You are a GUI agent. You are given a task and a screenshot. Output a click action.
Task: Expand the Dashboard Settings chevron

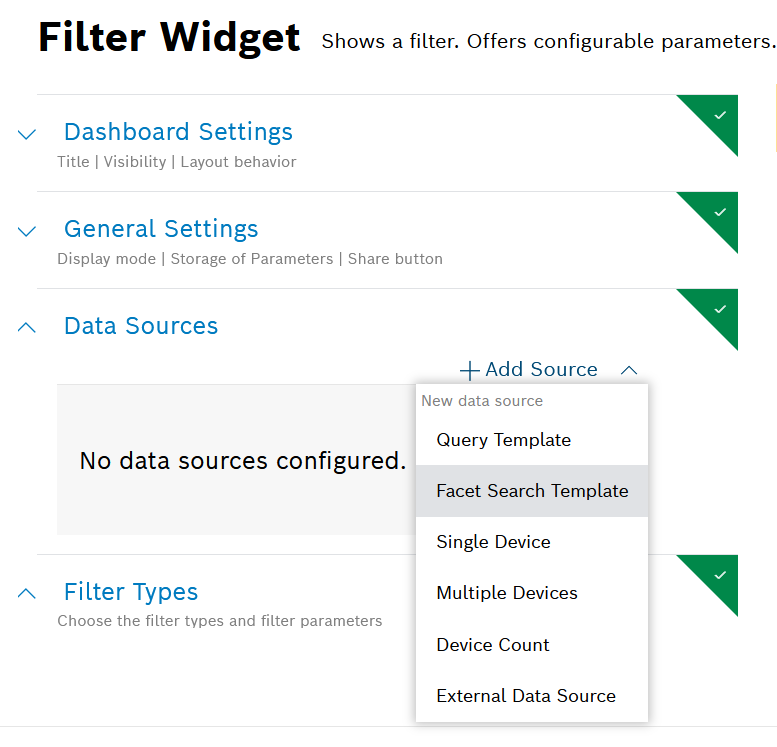[27, 134]
